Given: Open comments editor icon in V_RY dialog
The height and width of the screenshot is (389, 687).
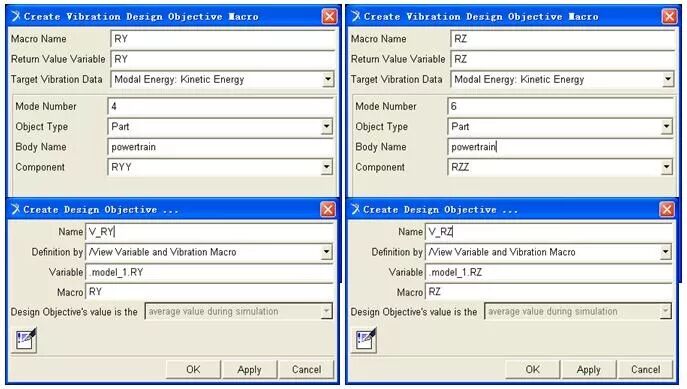Looking at the screenshot, I should pos(25,340).
